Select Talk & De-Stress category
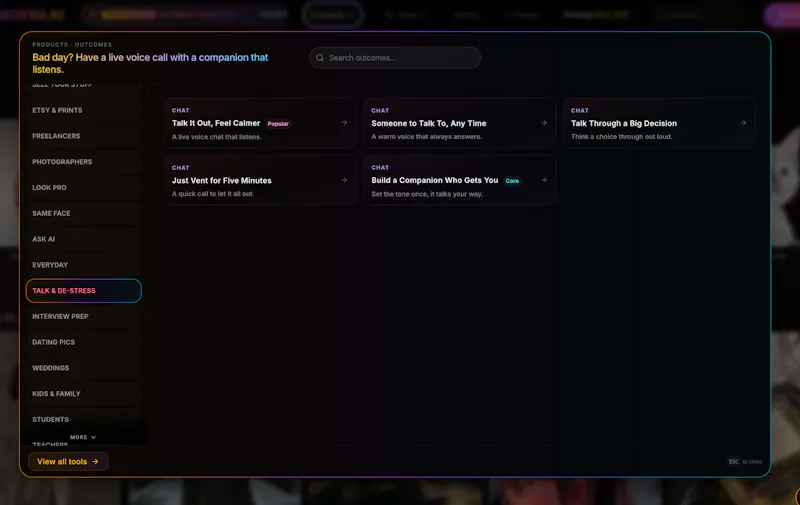 (x=84, y=290)
